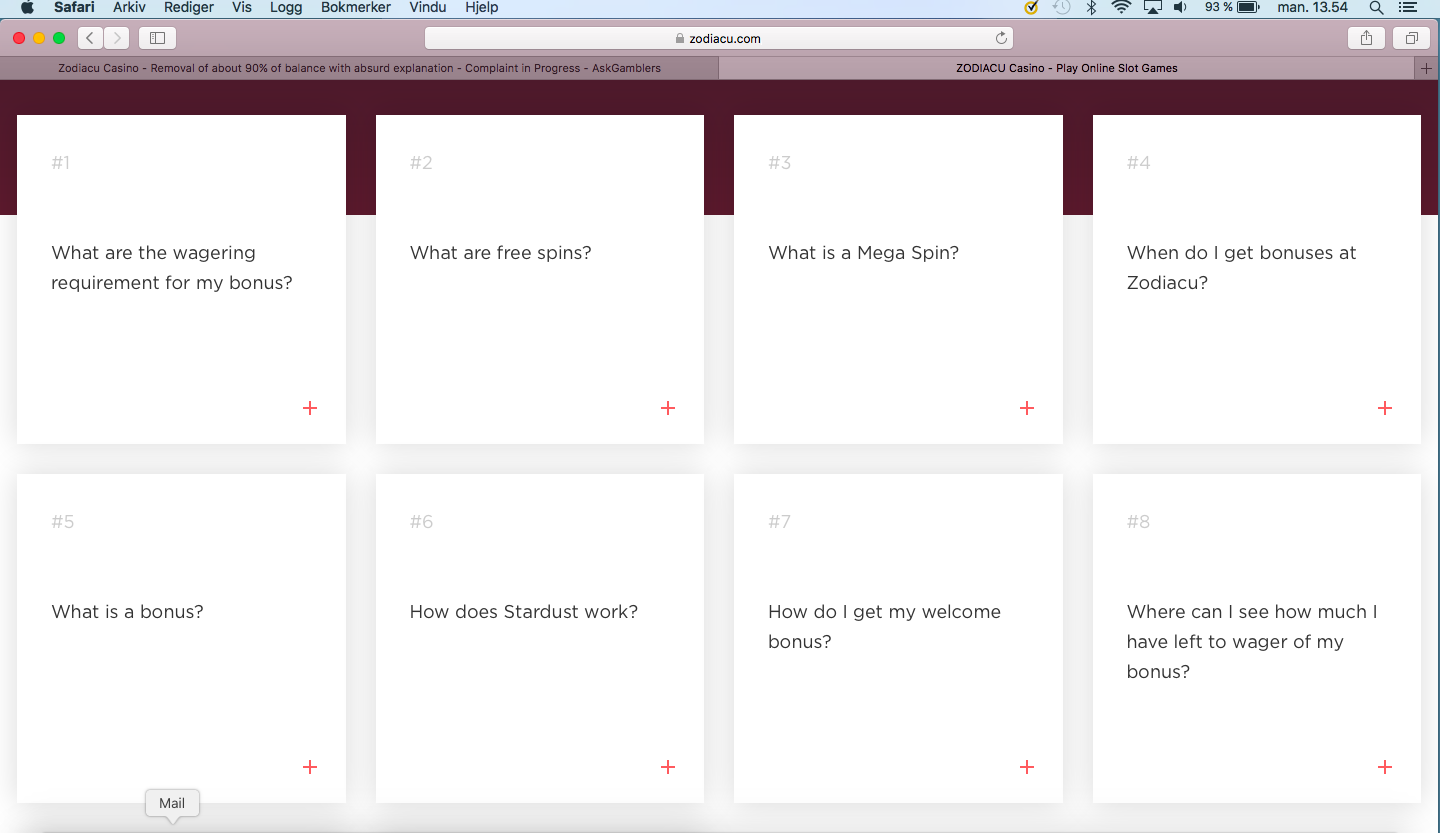Toggle the Safari sidebar button

157,38
